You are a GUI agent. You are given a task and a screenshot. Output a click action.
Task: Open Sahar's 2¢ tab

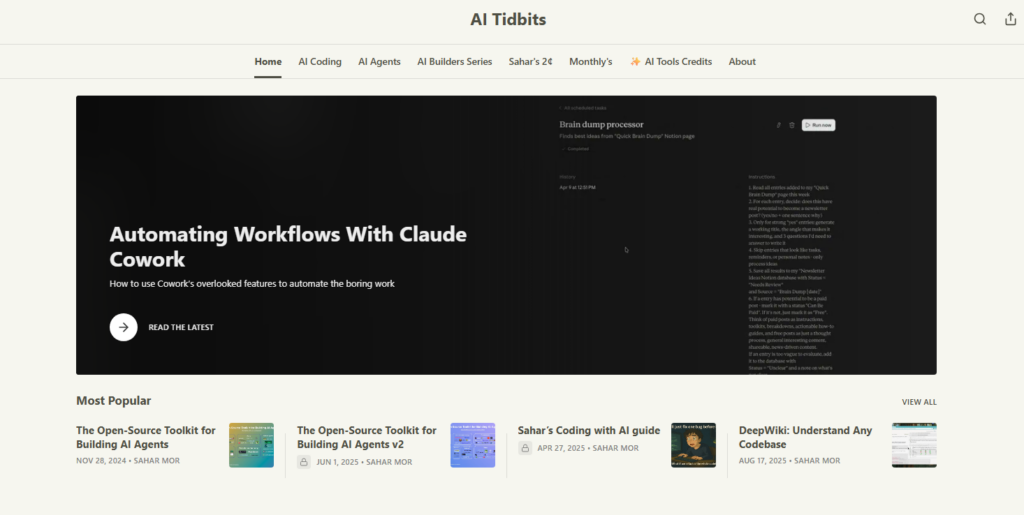pos(530,61)
